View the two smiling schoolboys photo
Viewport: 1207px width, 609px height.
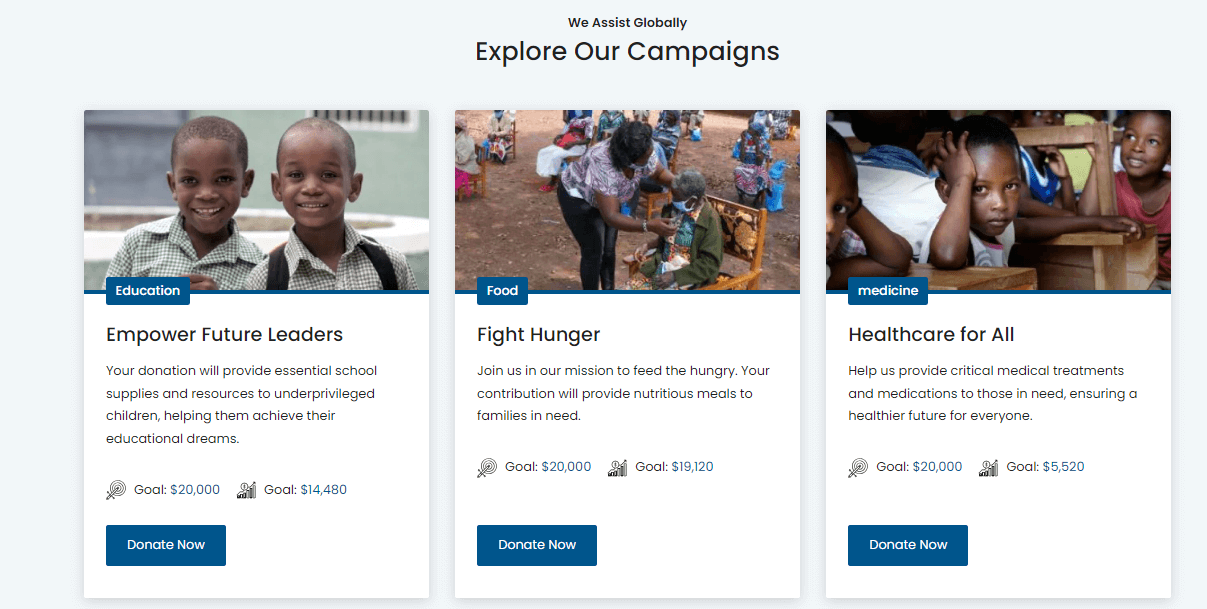pyautogui.click(x=256, y=200)
